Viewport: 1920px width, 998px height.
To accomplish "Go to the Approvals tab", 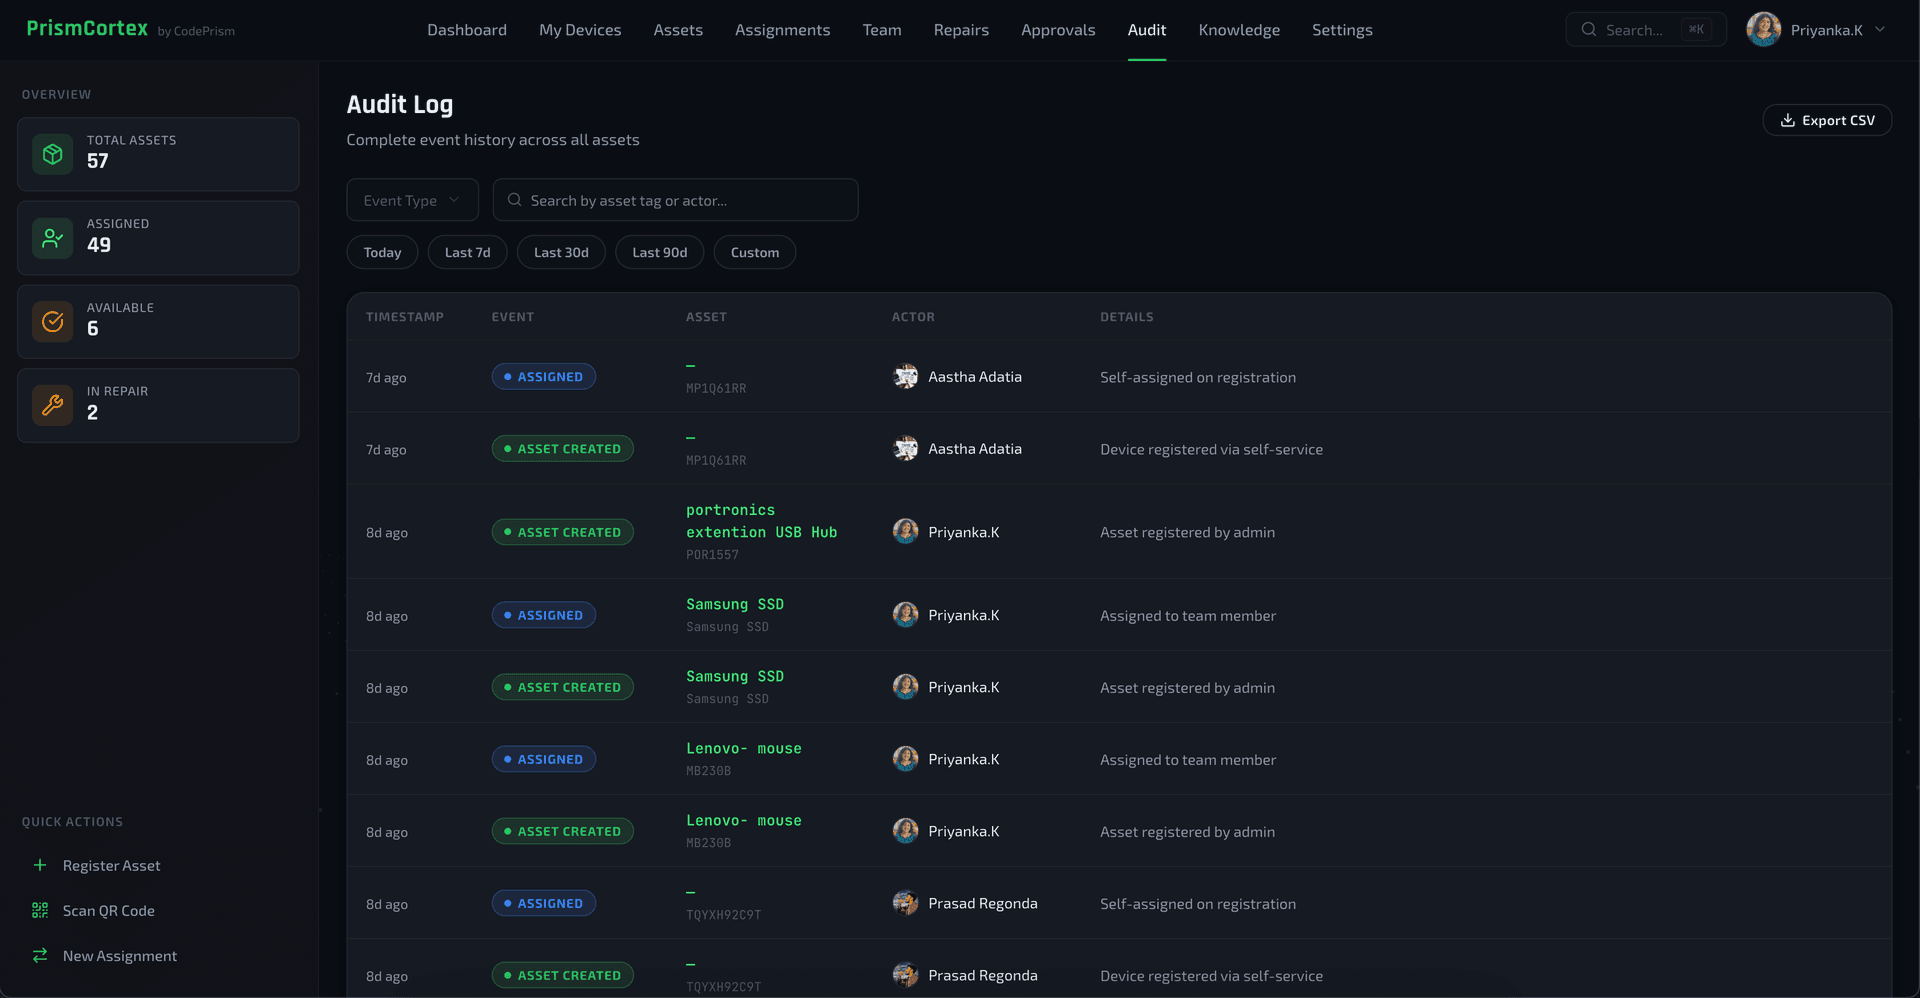I will [1058, 30].
